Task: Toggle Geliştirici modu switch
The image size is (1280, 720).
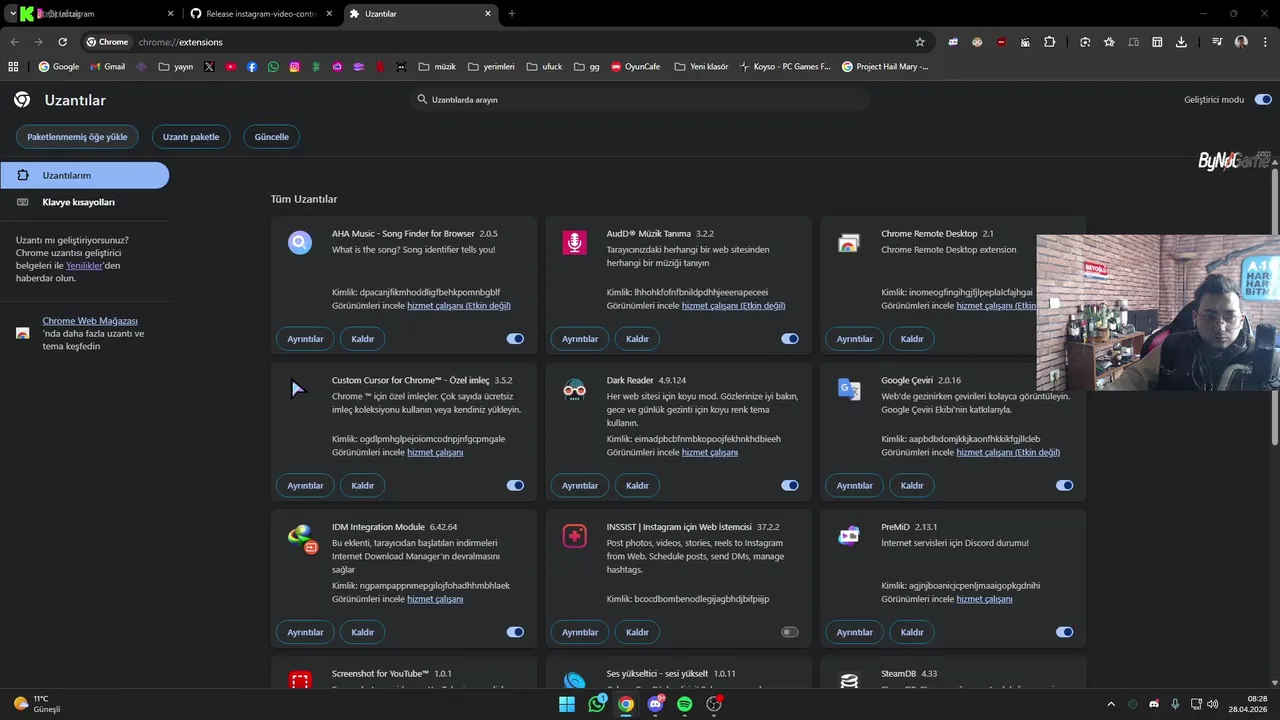Action: tap(1263, 100)
